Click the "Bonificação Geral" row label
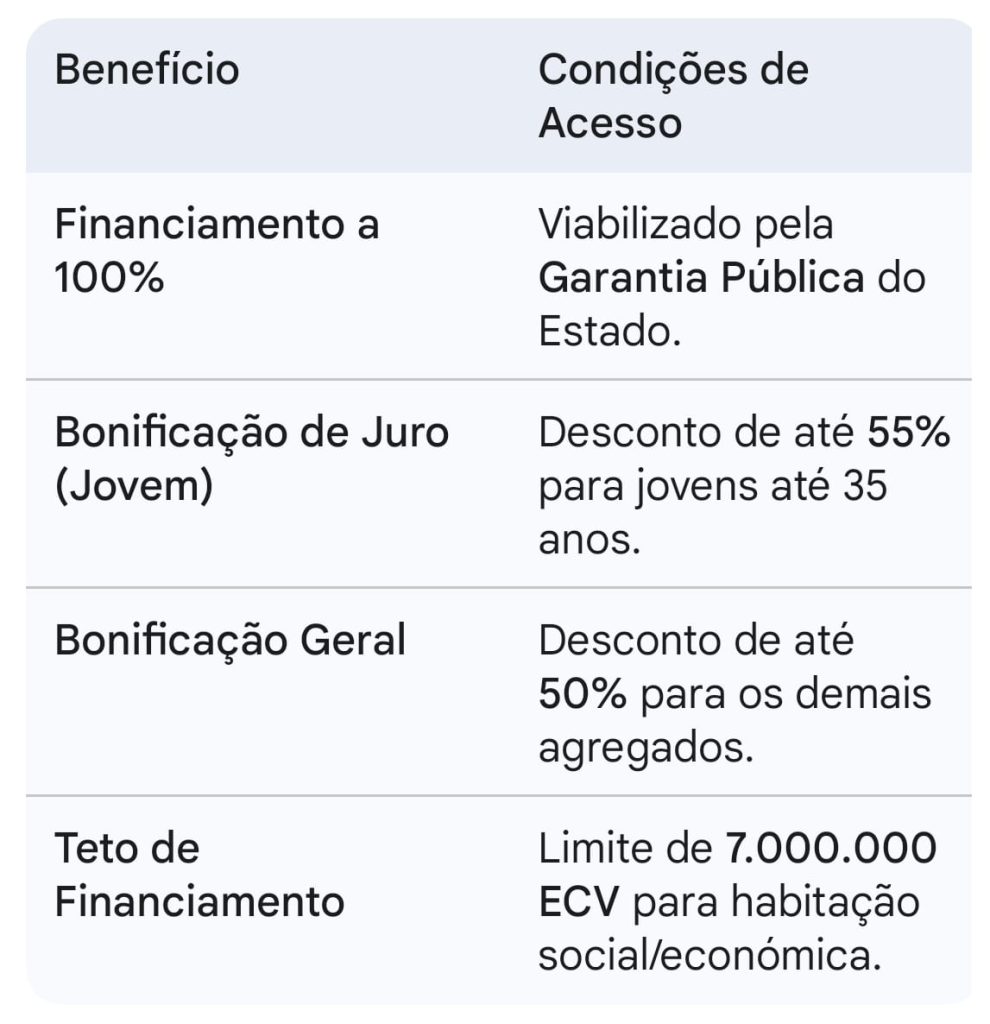990x1024 pixels. 230,641
